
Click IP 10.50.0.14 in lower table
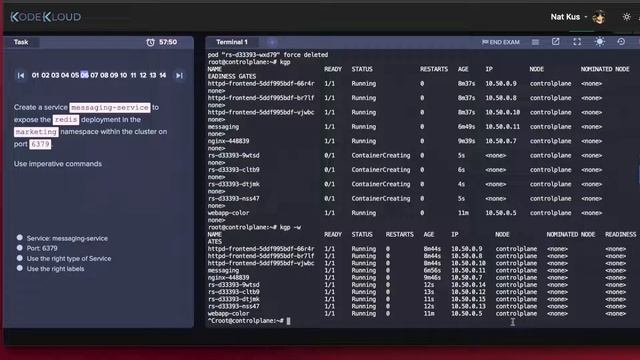(x=468, y=285)
